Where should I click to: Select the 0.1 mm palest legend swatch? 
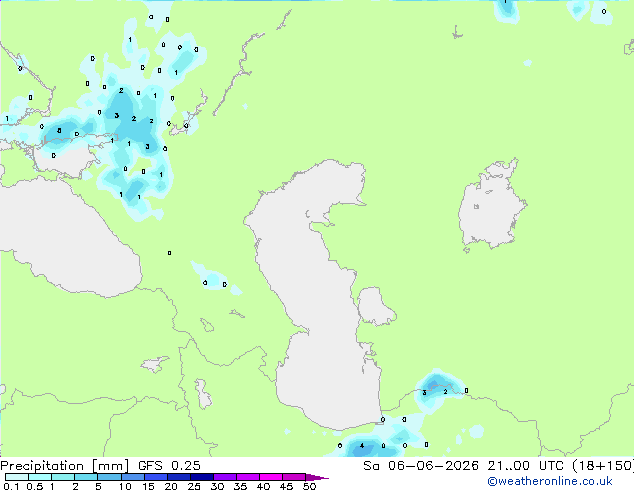pos(17,477)
